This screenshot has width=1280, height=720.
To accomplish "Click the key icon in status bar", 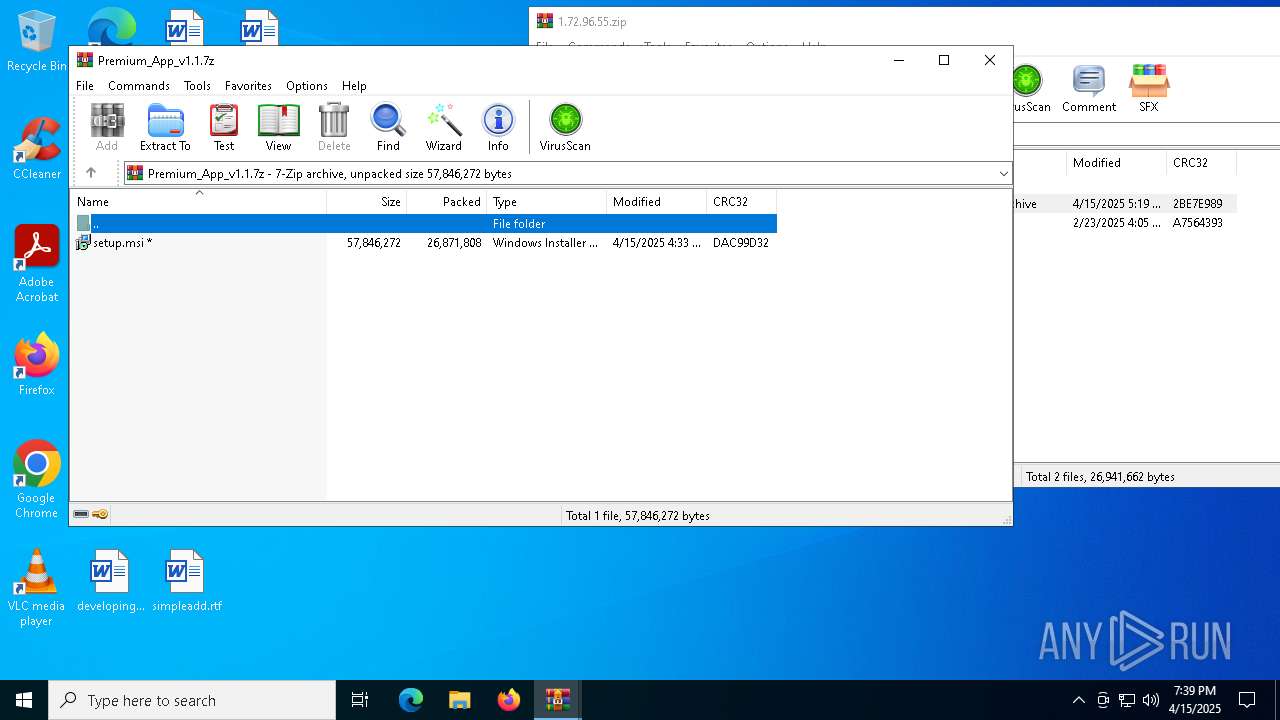I will tap(100, 514).
